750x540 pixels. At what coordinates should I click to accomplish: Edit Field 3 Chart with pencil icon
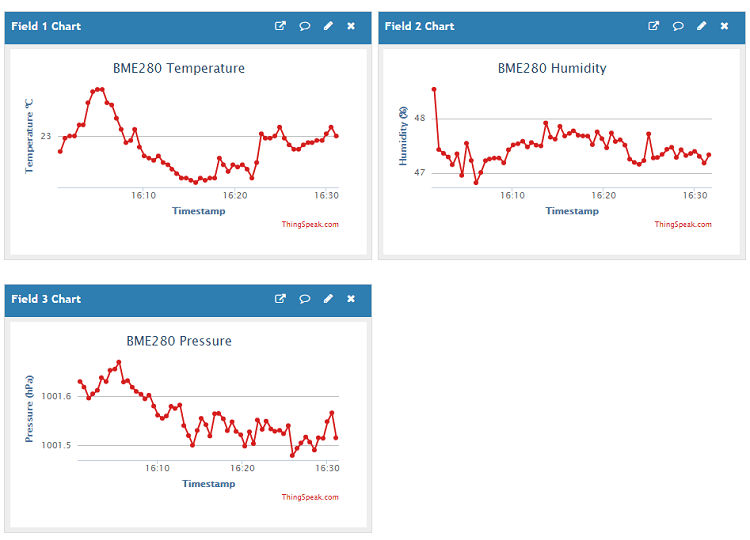tap(328, 299)
